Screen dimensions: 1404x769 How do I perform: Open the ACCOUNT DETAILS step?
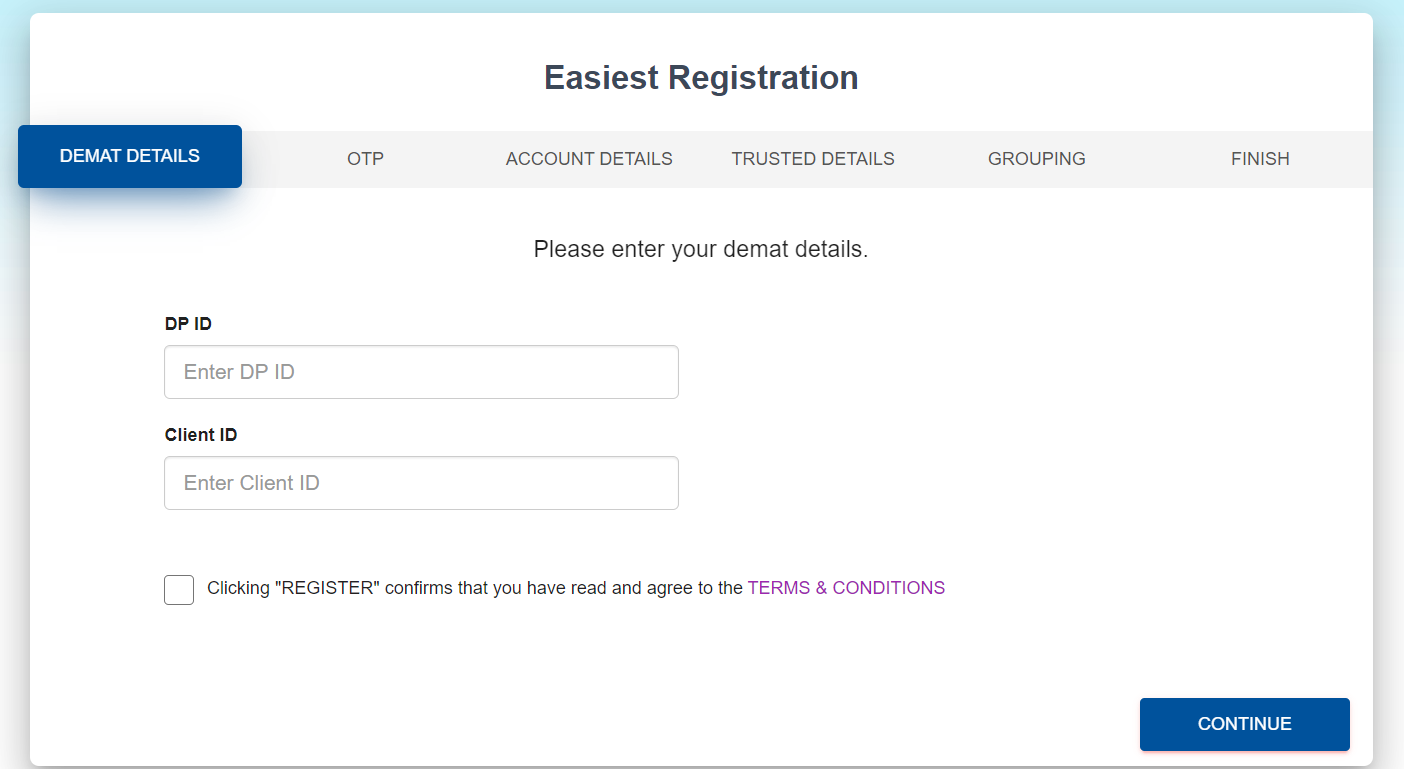[589, 159]
